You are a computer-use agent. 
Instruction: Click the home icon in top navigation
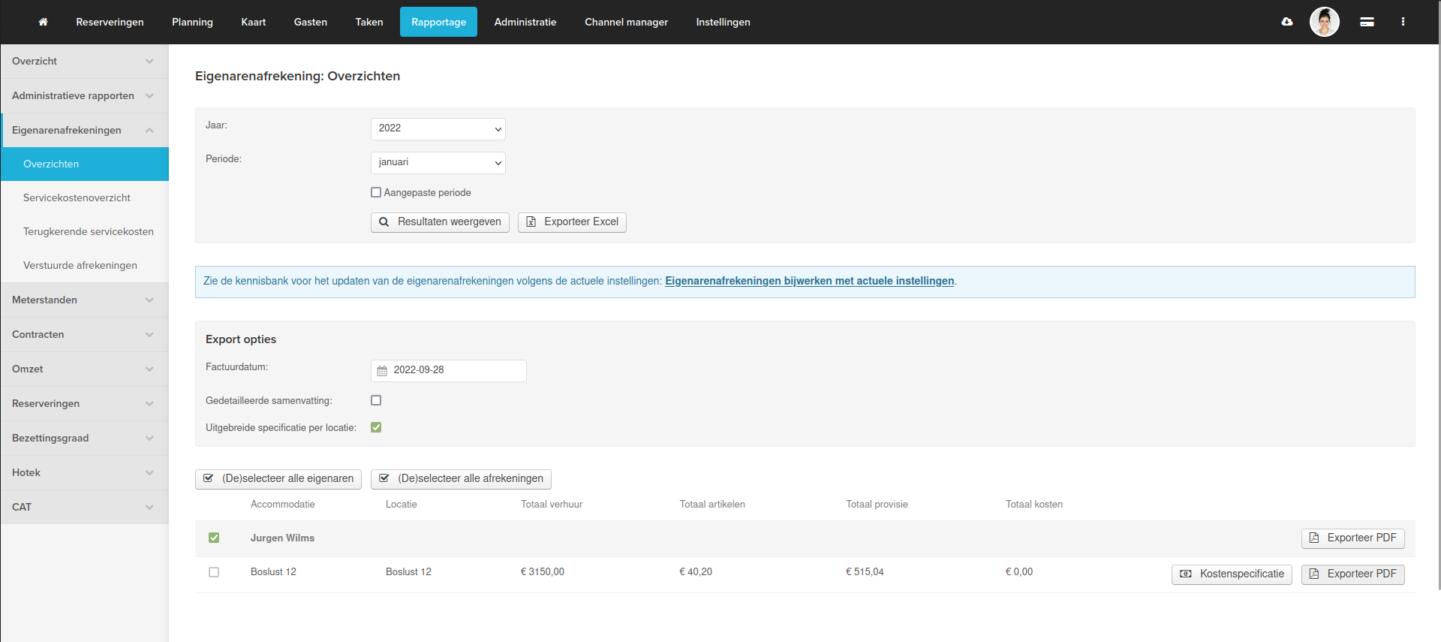(x=42, y=22)
